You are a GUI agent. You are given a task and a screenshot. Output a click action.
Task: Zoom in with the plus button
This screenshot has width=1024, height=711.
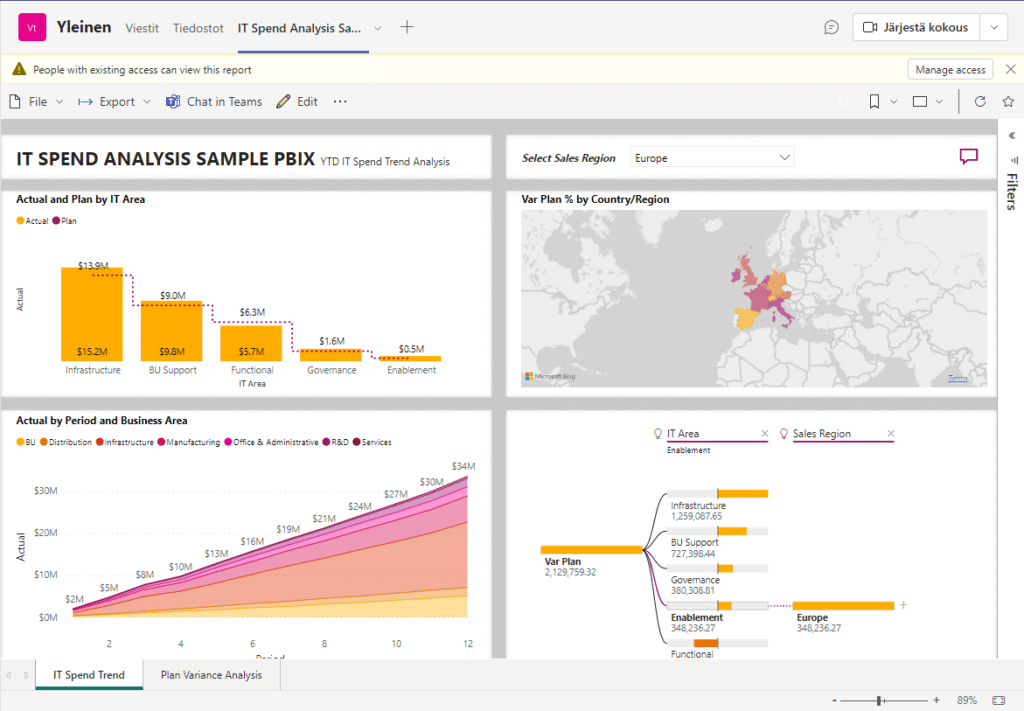(x=936, y=700)
